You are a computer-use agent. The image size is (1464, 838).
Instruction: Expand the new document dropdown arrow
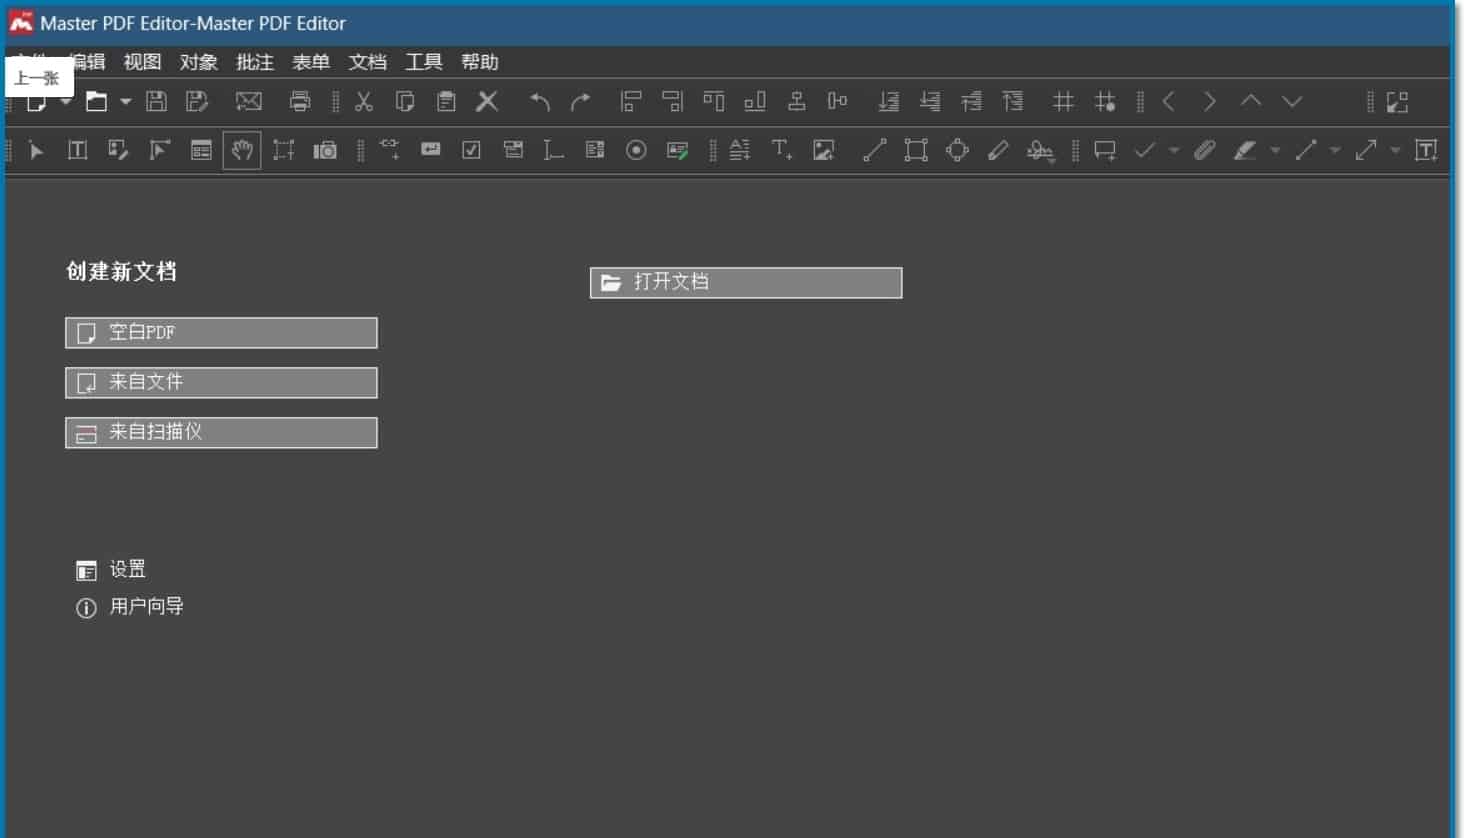tap(65, 101)
